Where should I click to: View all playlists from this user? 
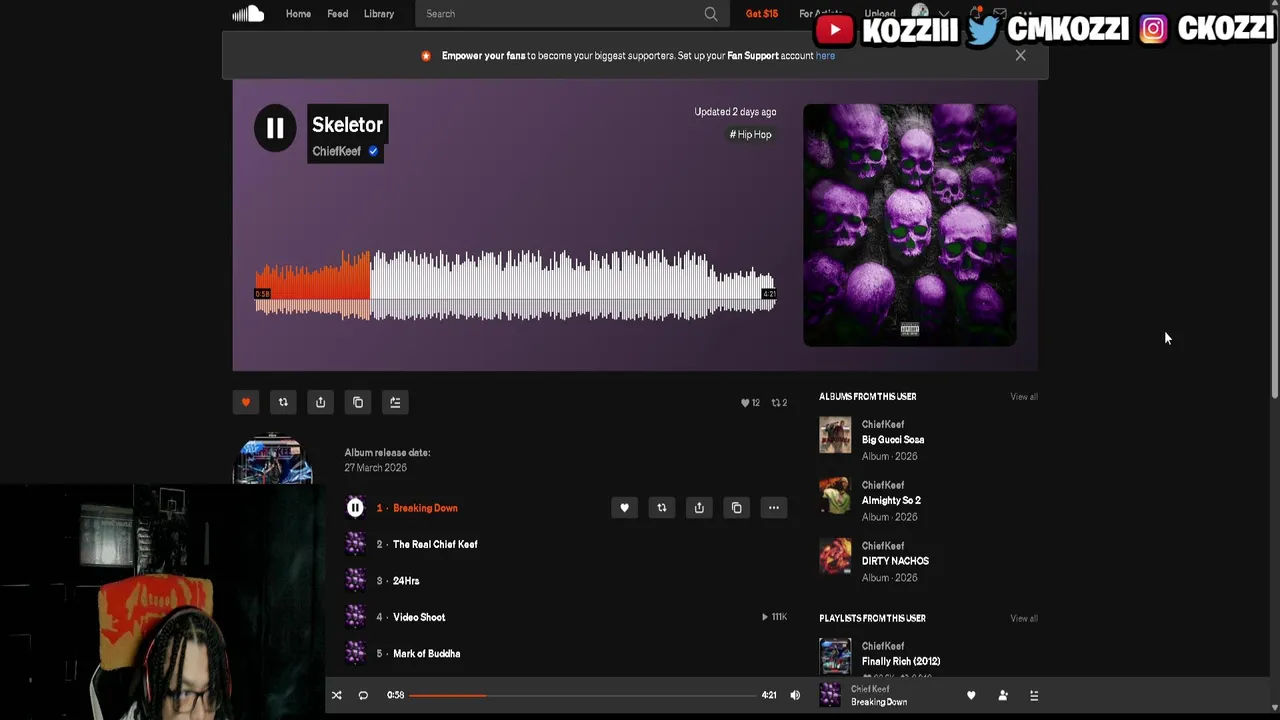[1024, 618]
